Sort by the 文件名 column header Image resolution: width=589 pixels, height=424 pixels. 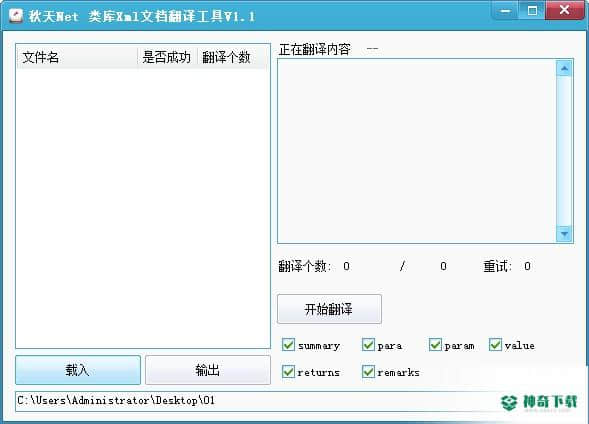(77, 57)
